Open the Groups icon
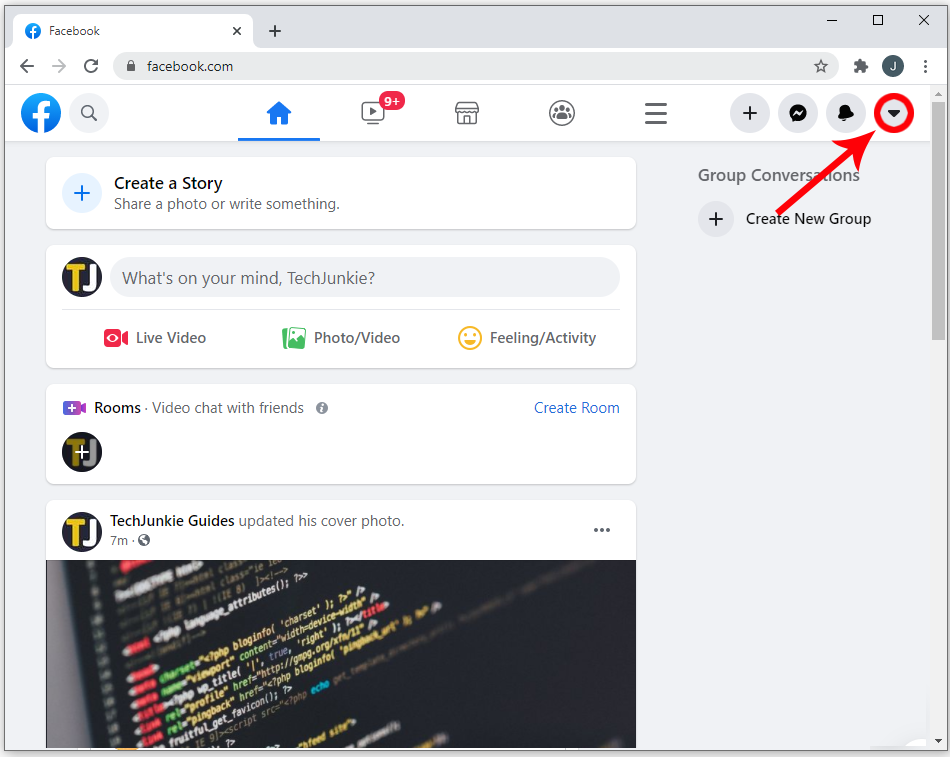 562,113
